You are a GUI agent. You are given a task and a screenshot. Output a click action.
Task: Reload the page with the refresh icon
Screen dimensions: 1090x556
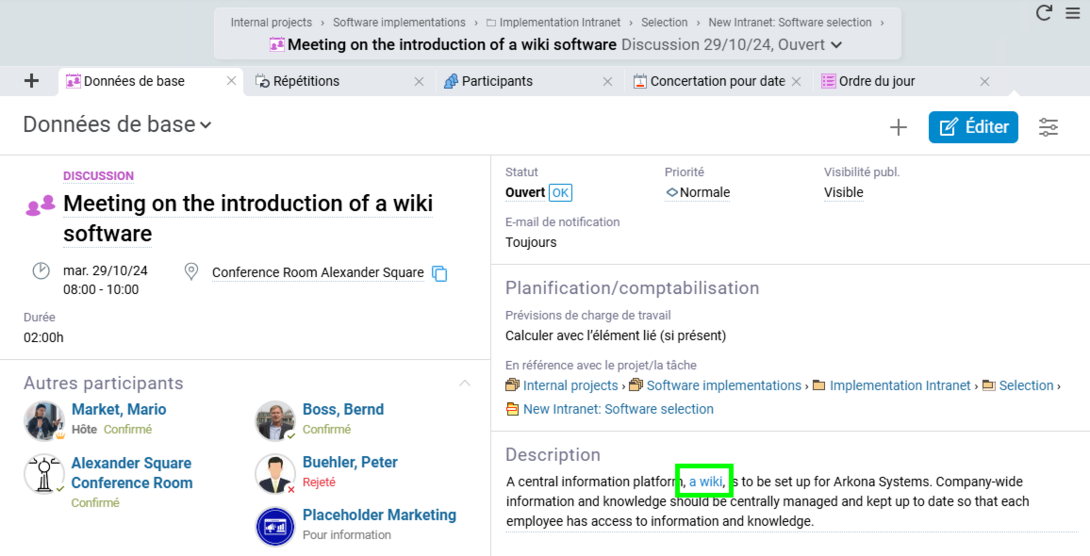pyautogui.click(x=1043, y=13)
